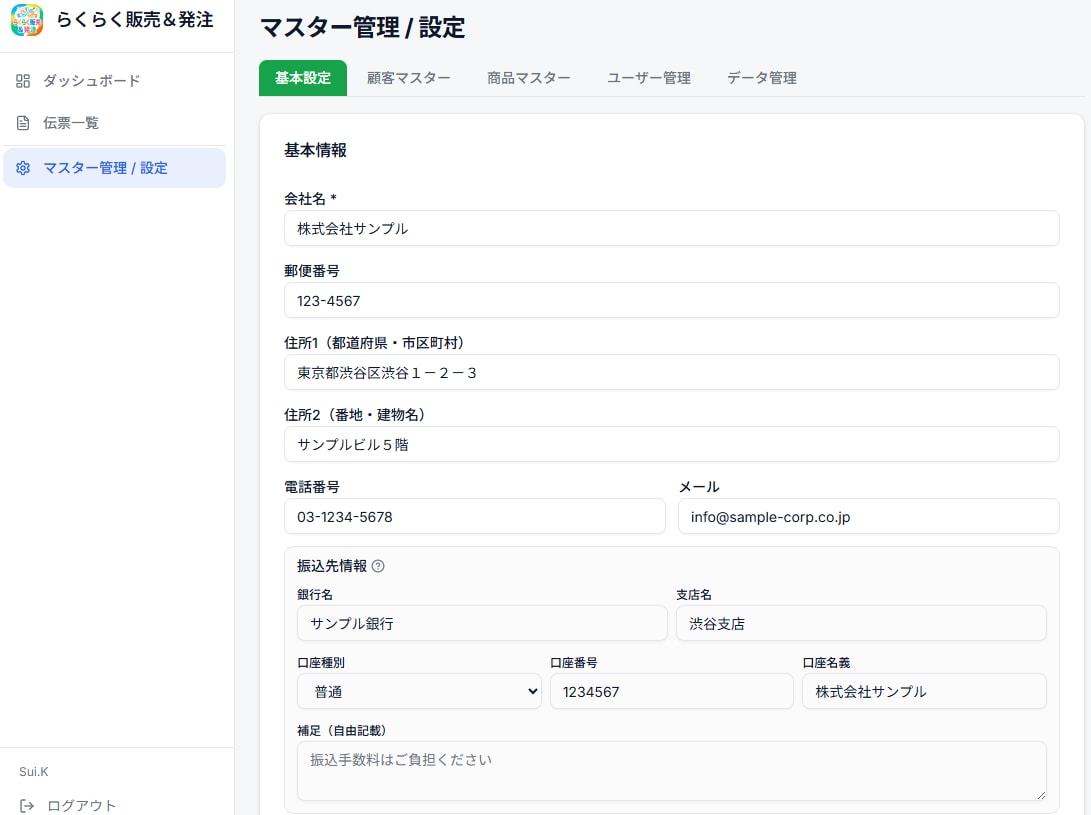Switch to the 顧客マスター tab

tap(408, 78)
